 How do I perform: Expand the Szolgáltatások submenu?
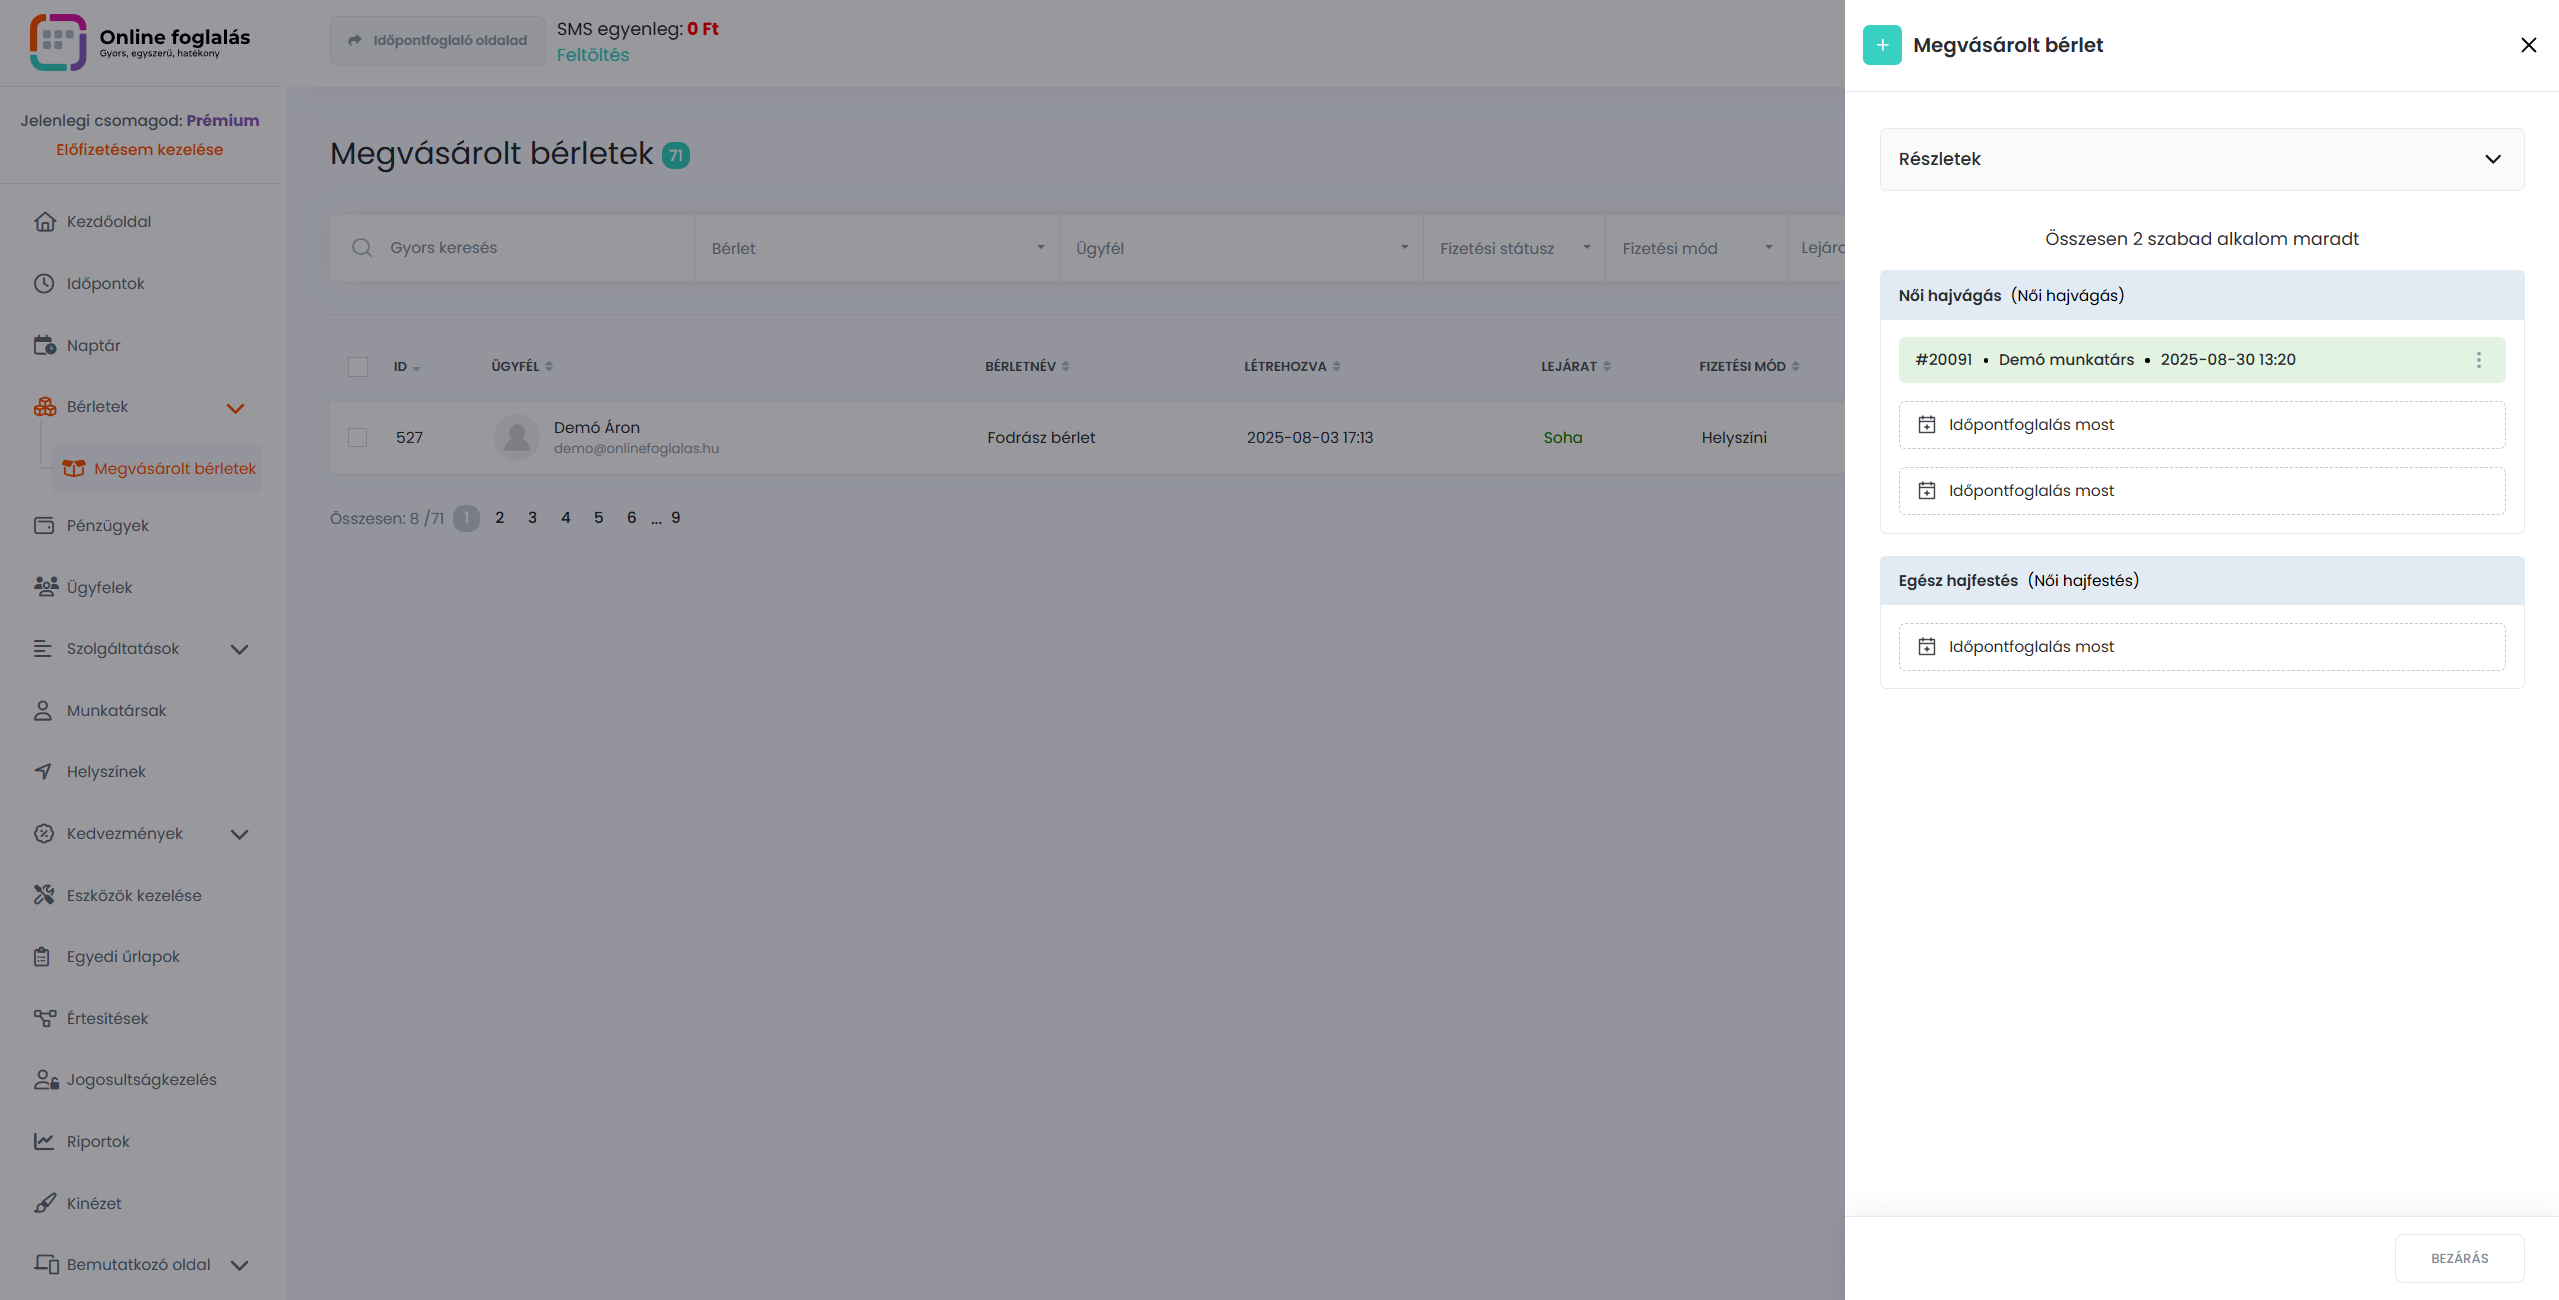pyautogui.click(x=239, y=649)
